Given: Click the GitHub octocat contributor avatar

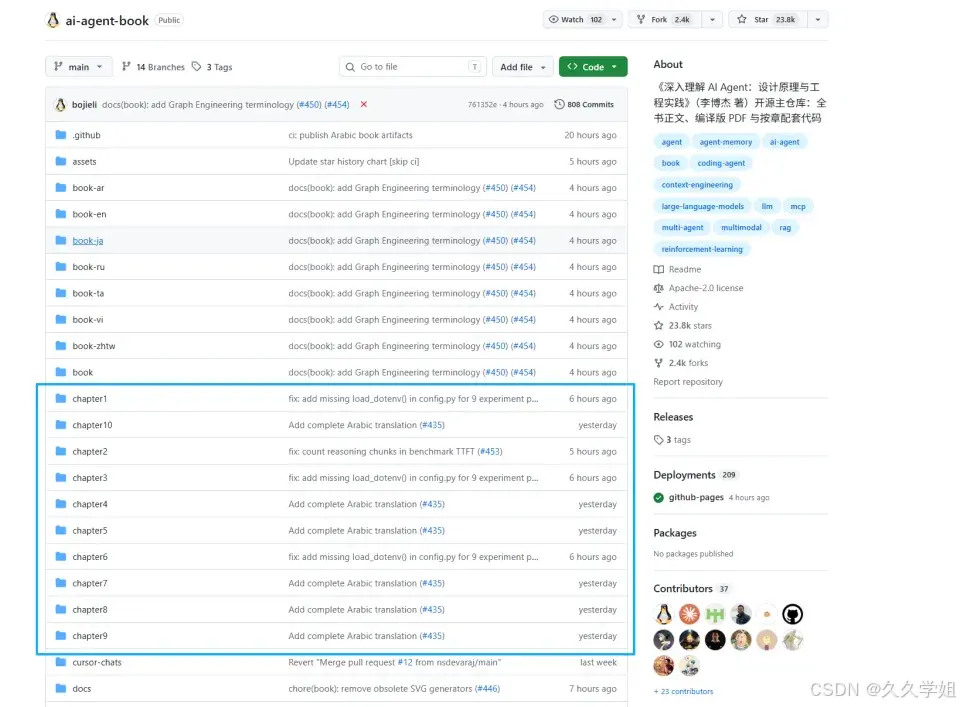Looking at the screenshot, I should tap(792, 614).
